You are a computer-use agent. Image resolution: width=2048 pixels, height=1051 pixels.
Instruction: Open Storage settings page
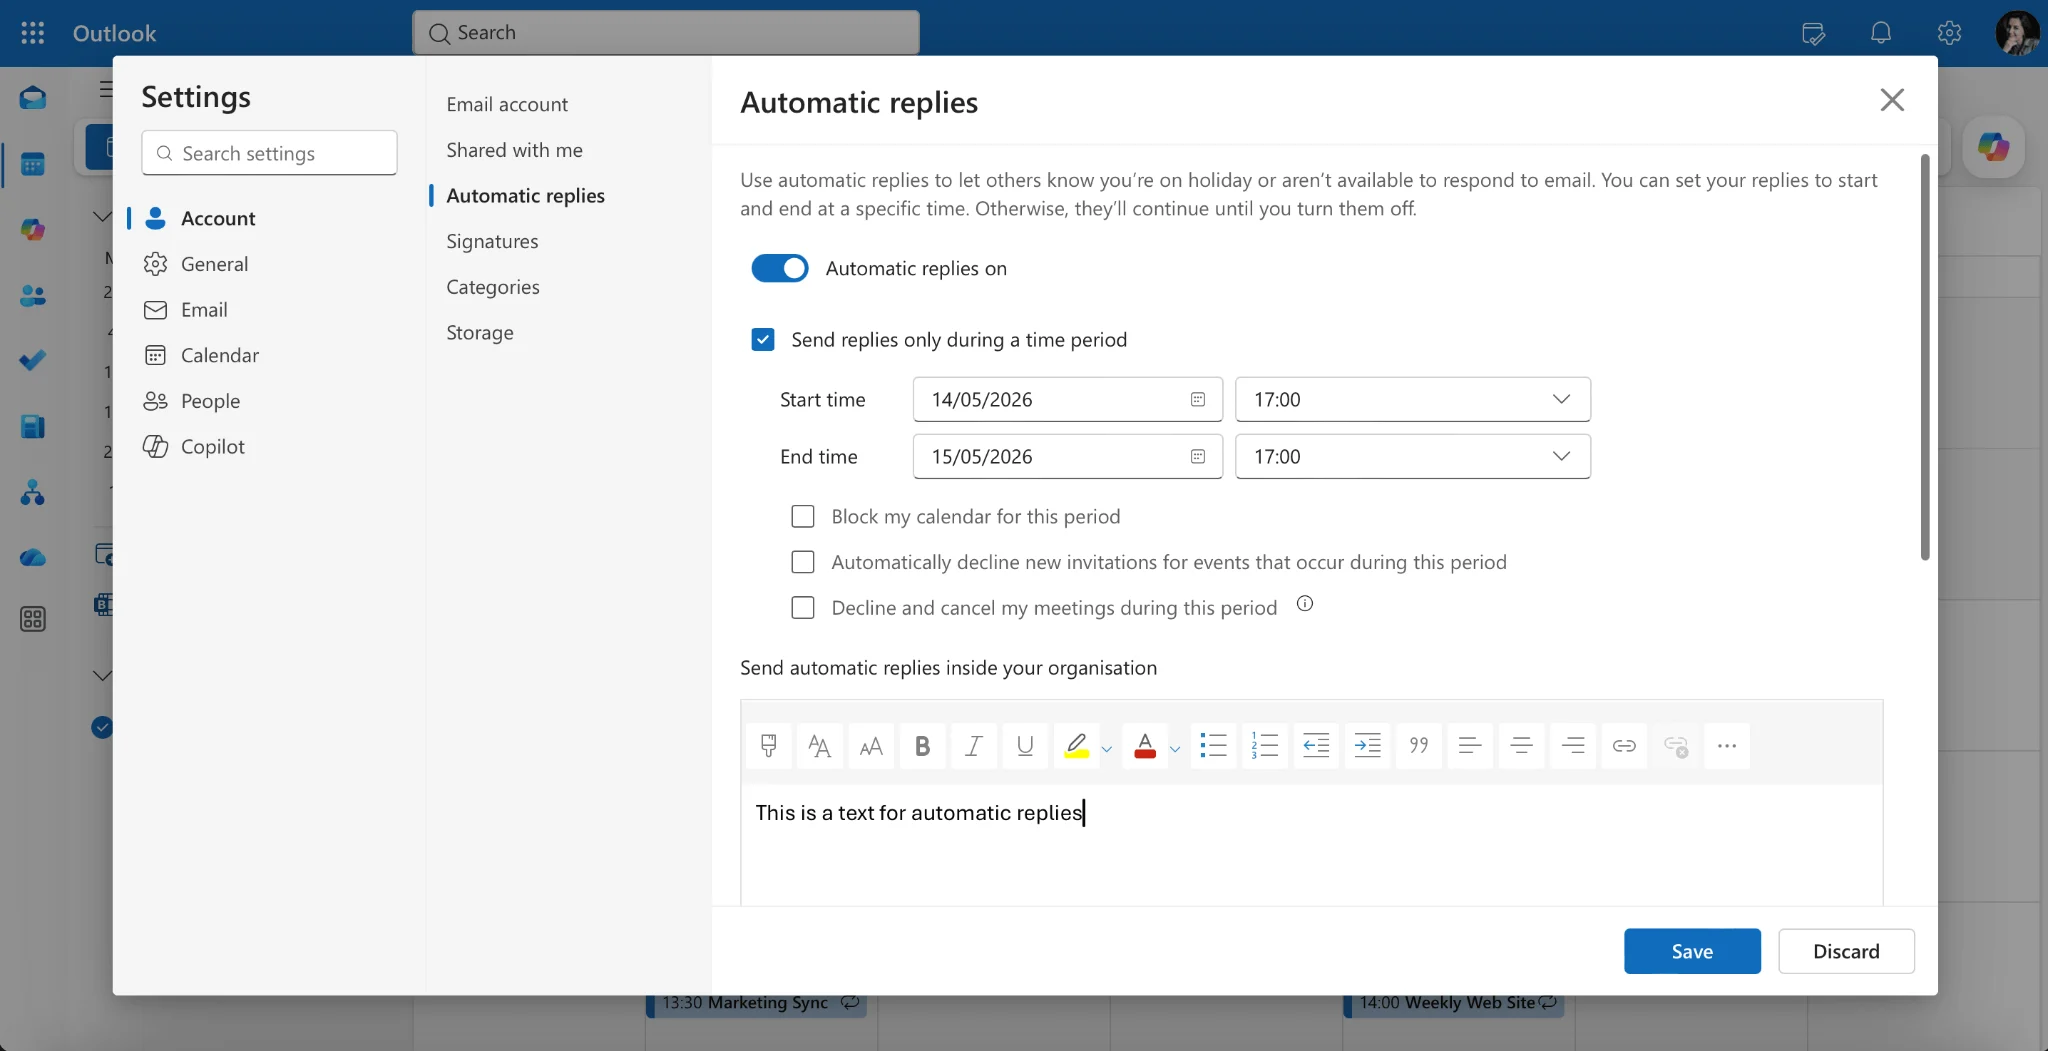point(480,333)
